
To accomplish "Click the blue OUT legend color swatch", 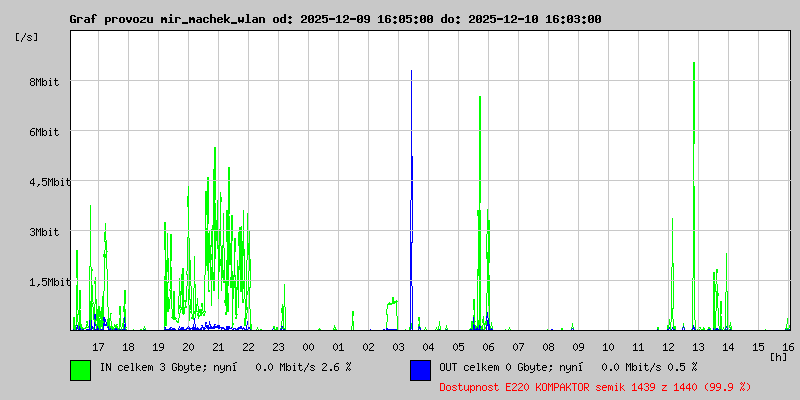I will [420, 370].
